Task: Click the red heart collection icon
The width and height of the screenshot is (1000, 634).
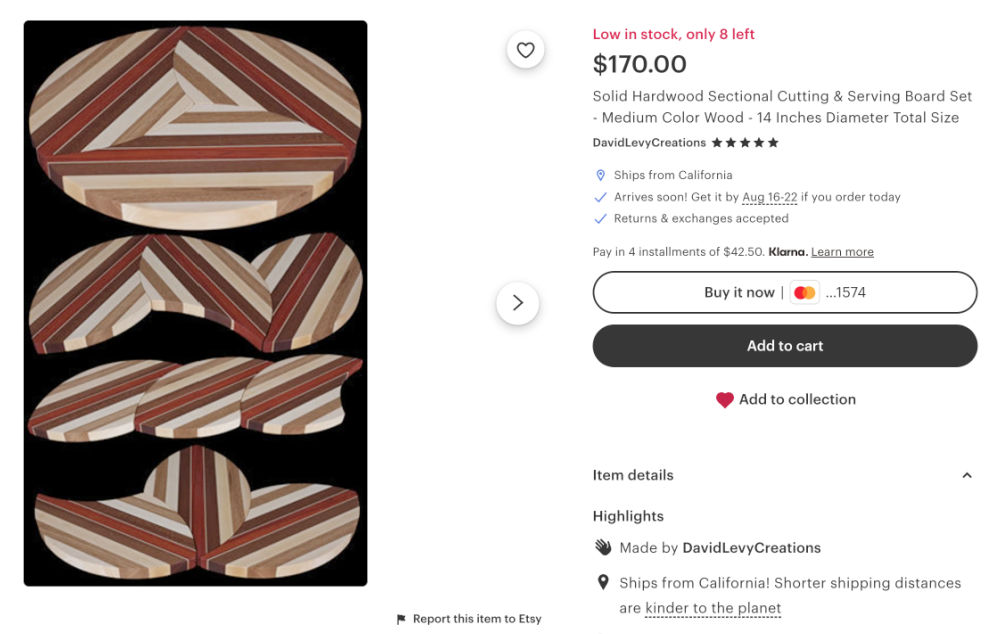Action: [x=725, y=400]
